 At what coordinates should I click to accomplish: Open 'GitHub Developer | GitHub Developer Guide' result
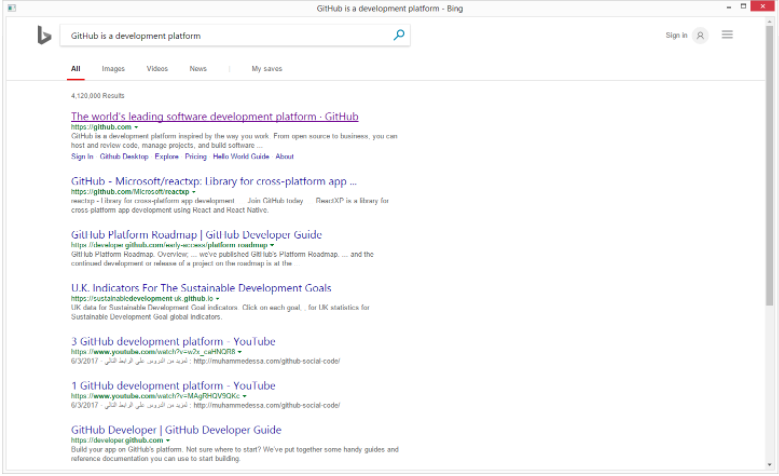click(x=176, y=430)
